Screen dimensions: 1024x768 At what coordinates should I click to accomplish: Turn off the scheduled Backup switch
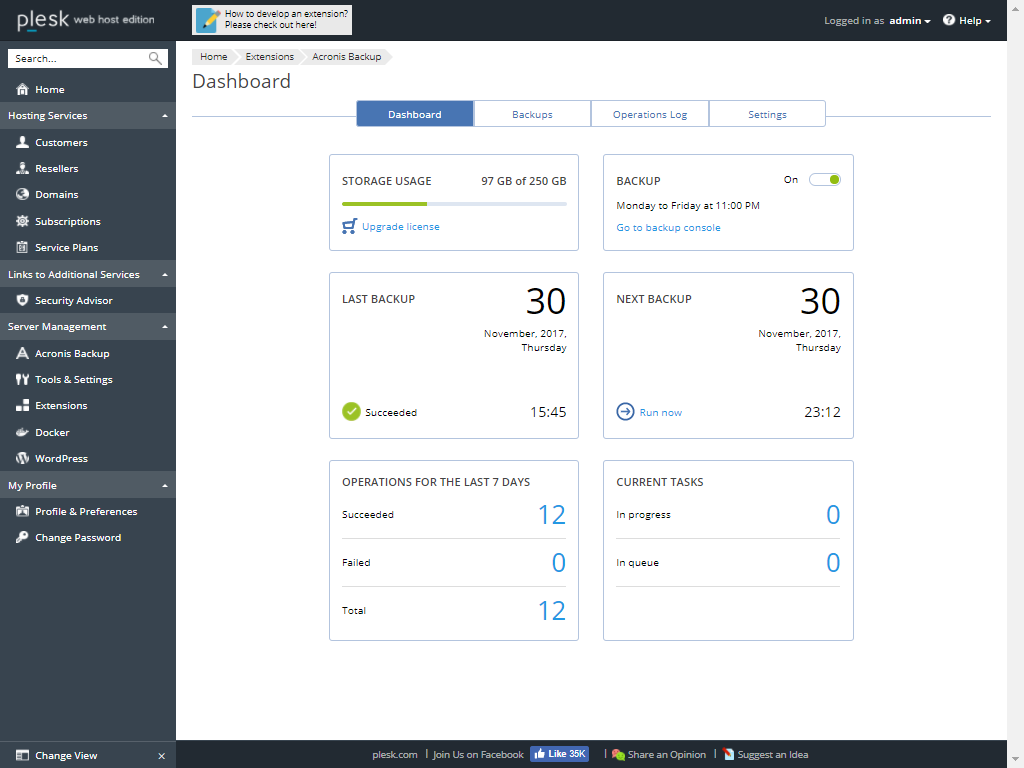(x=823, y=179)
